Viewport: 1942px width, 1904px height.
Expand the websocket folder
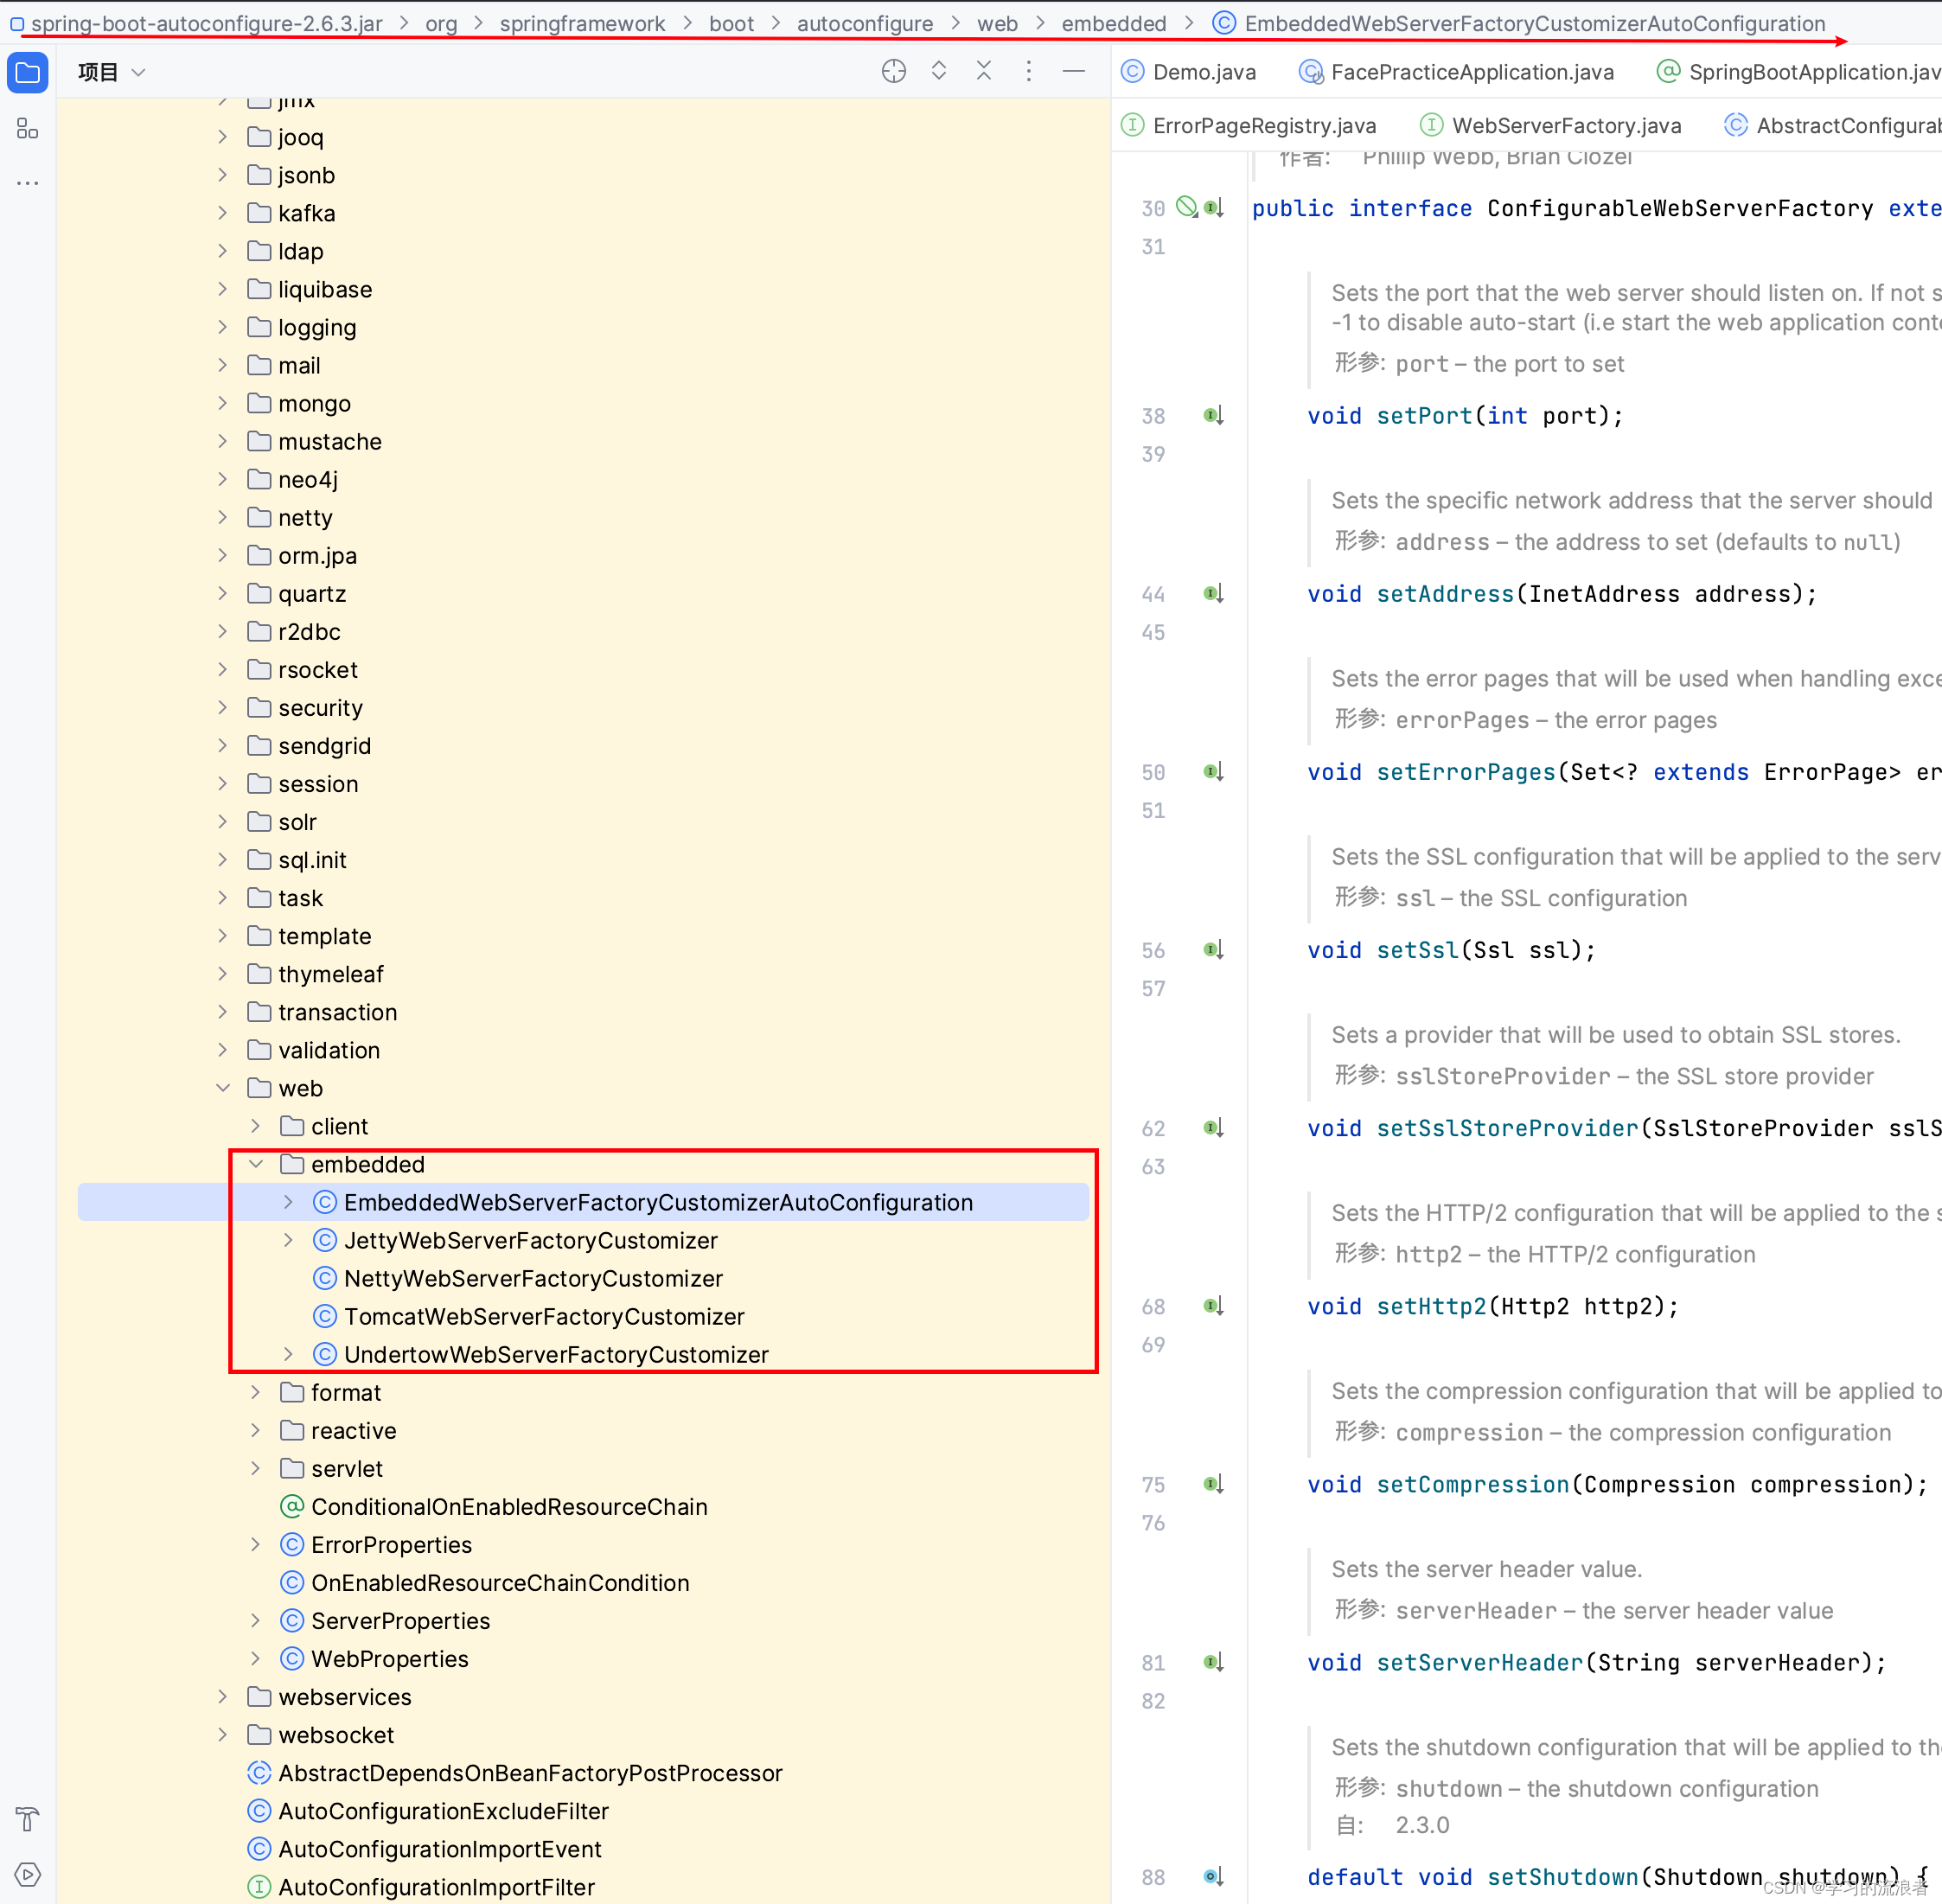[223, 1735]
